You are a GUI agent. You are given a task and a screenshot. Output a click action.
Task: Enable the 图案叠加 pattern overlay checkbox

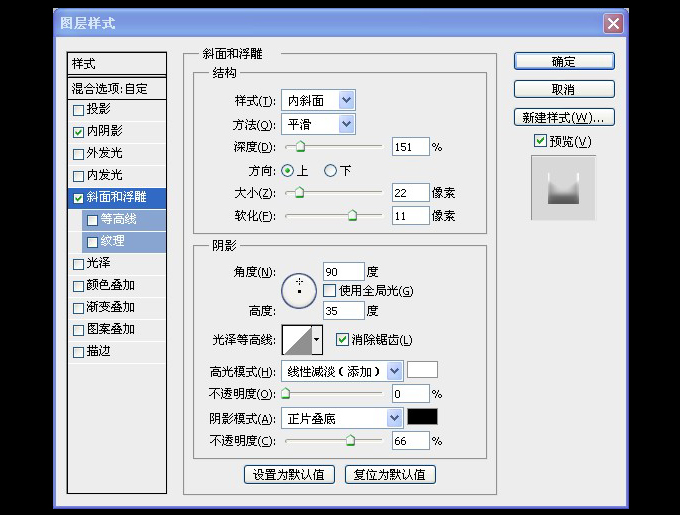(78, 331)
